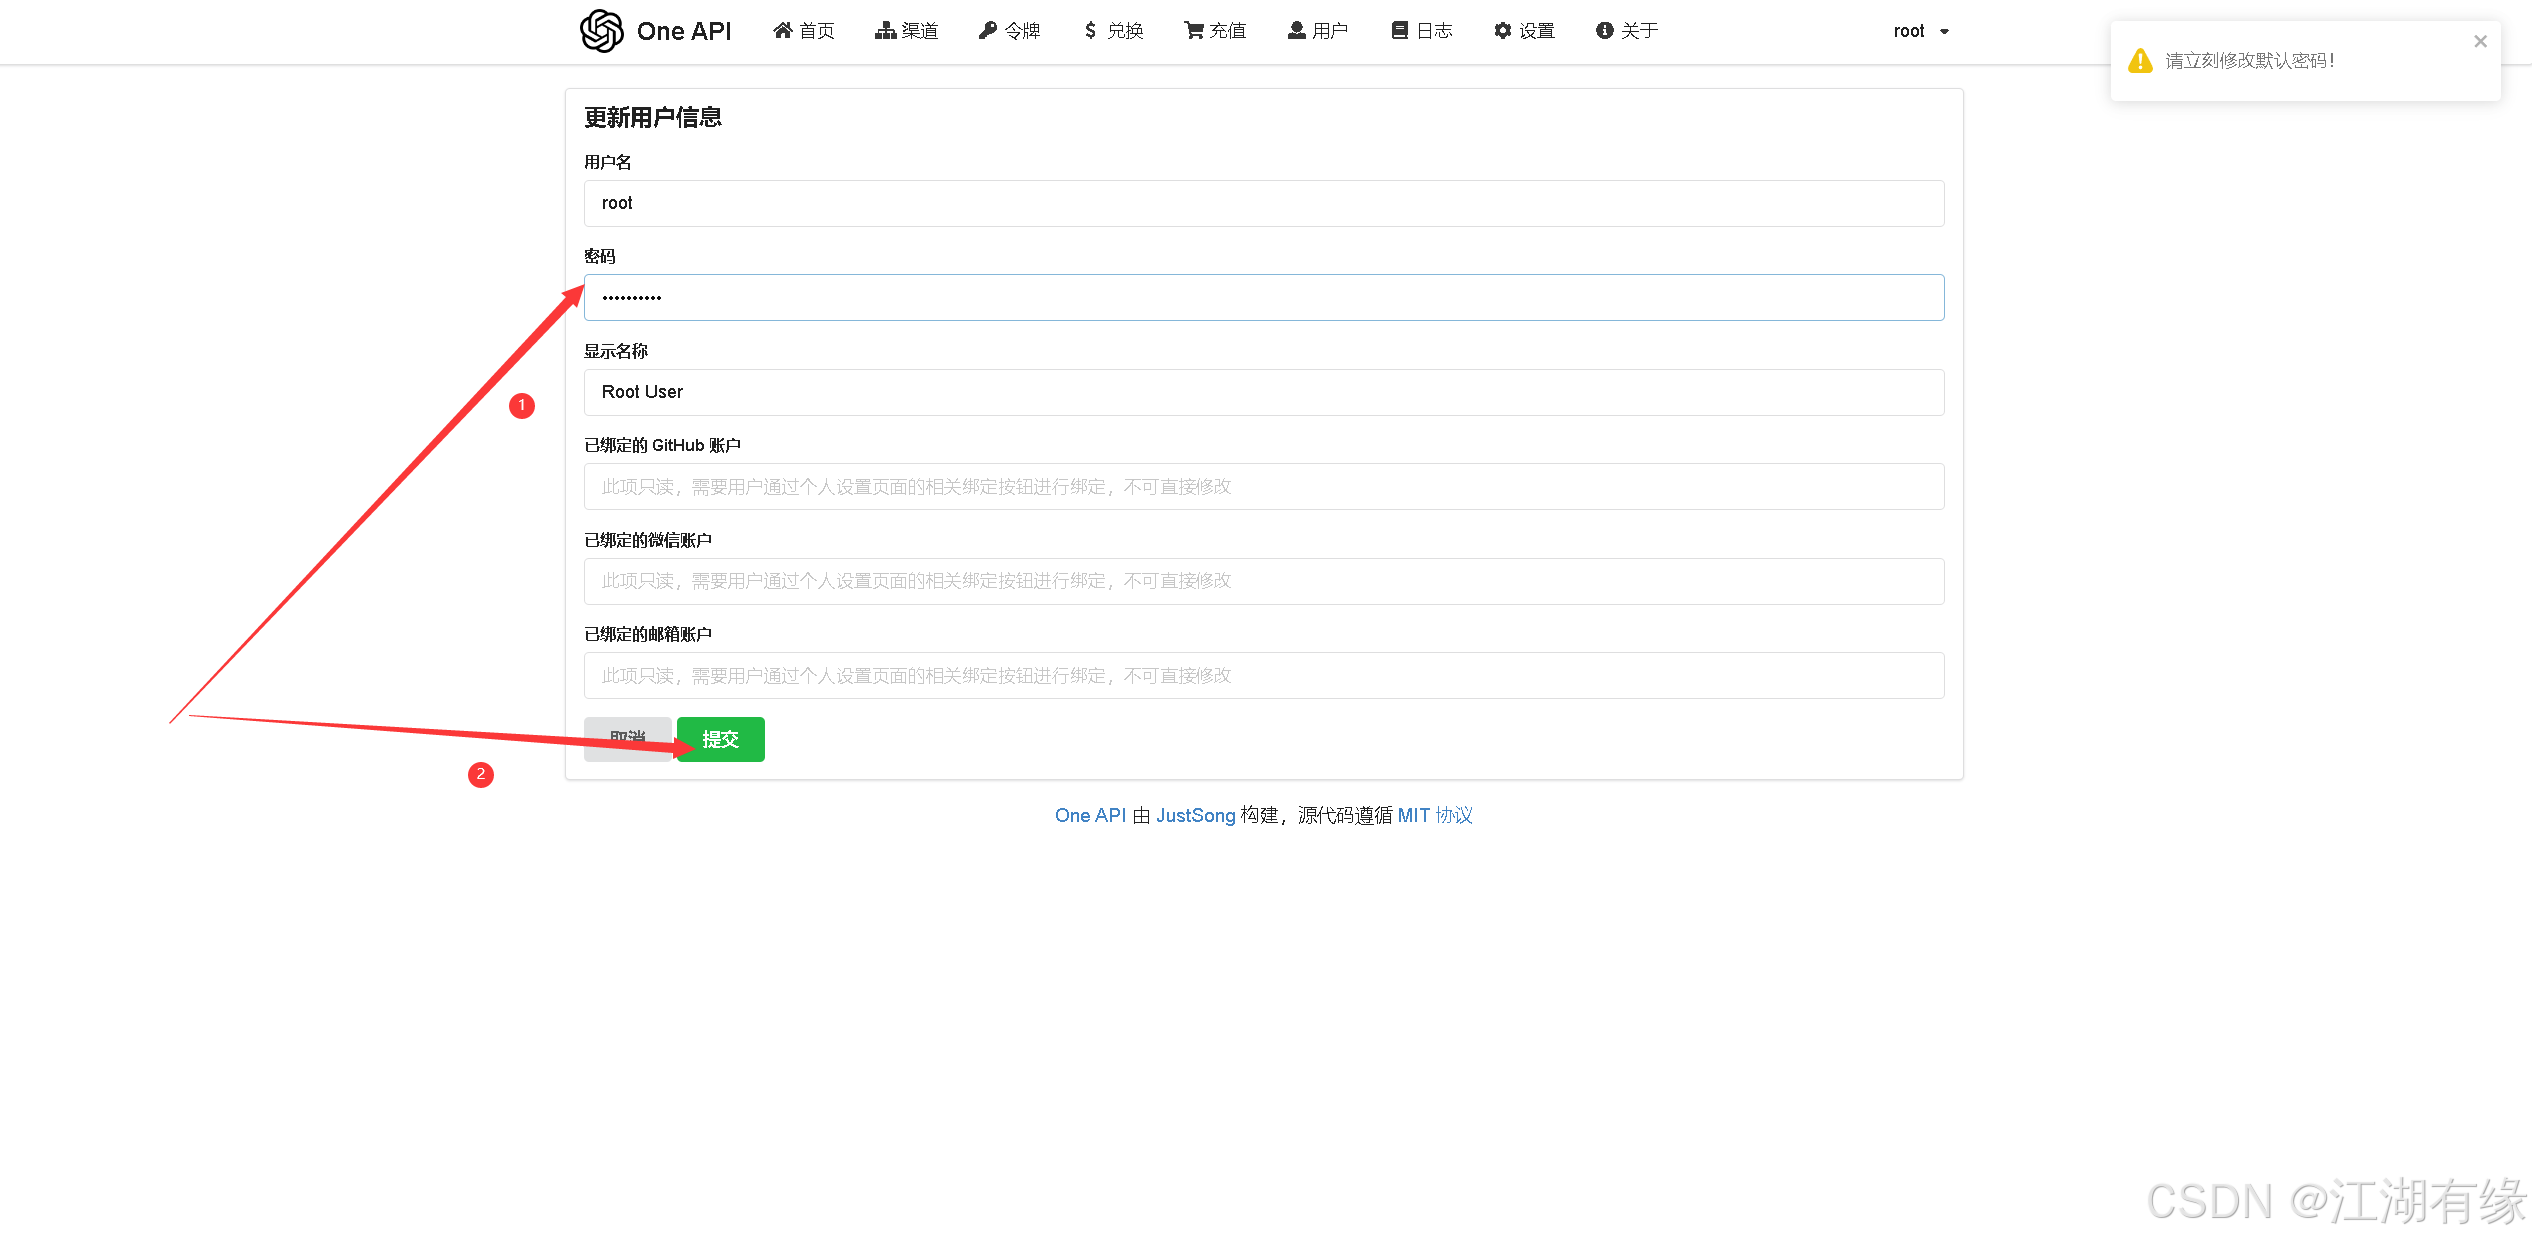This screenshot has width=2532, height=1242.
Task: Open the 关于 about page
Action: pyautogui.click(x=1627, y=31)
